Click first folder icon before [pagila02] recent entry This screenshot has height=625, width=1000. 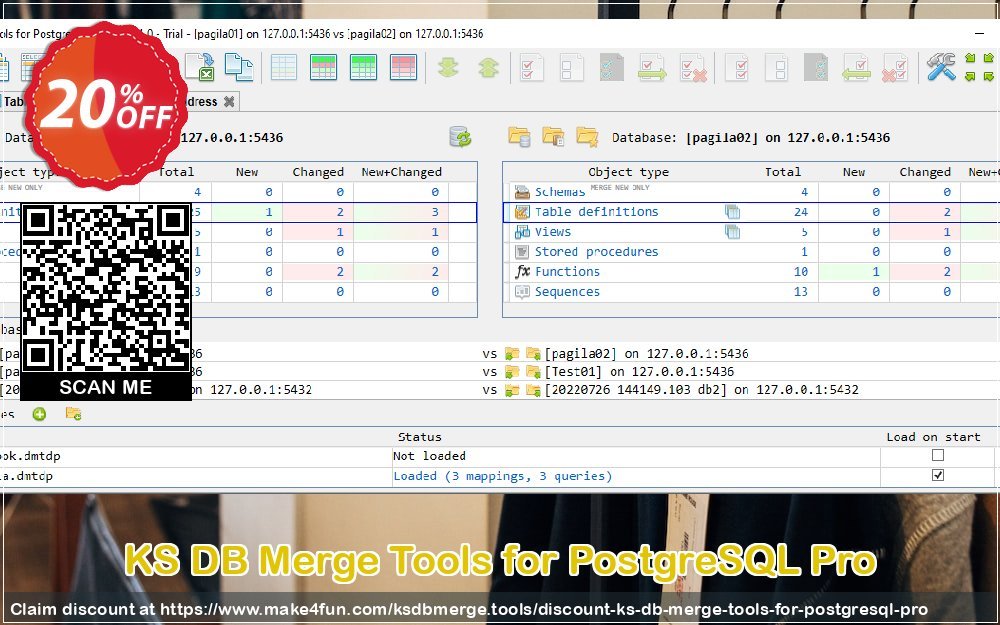tap(511, 353)
